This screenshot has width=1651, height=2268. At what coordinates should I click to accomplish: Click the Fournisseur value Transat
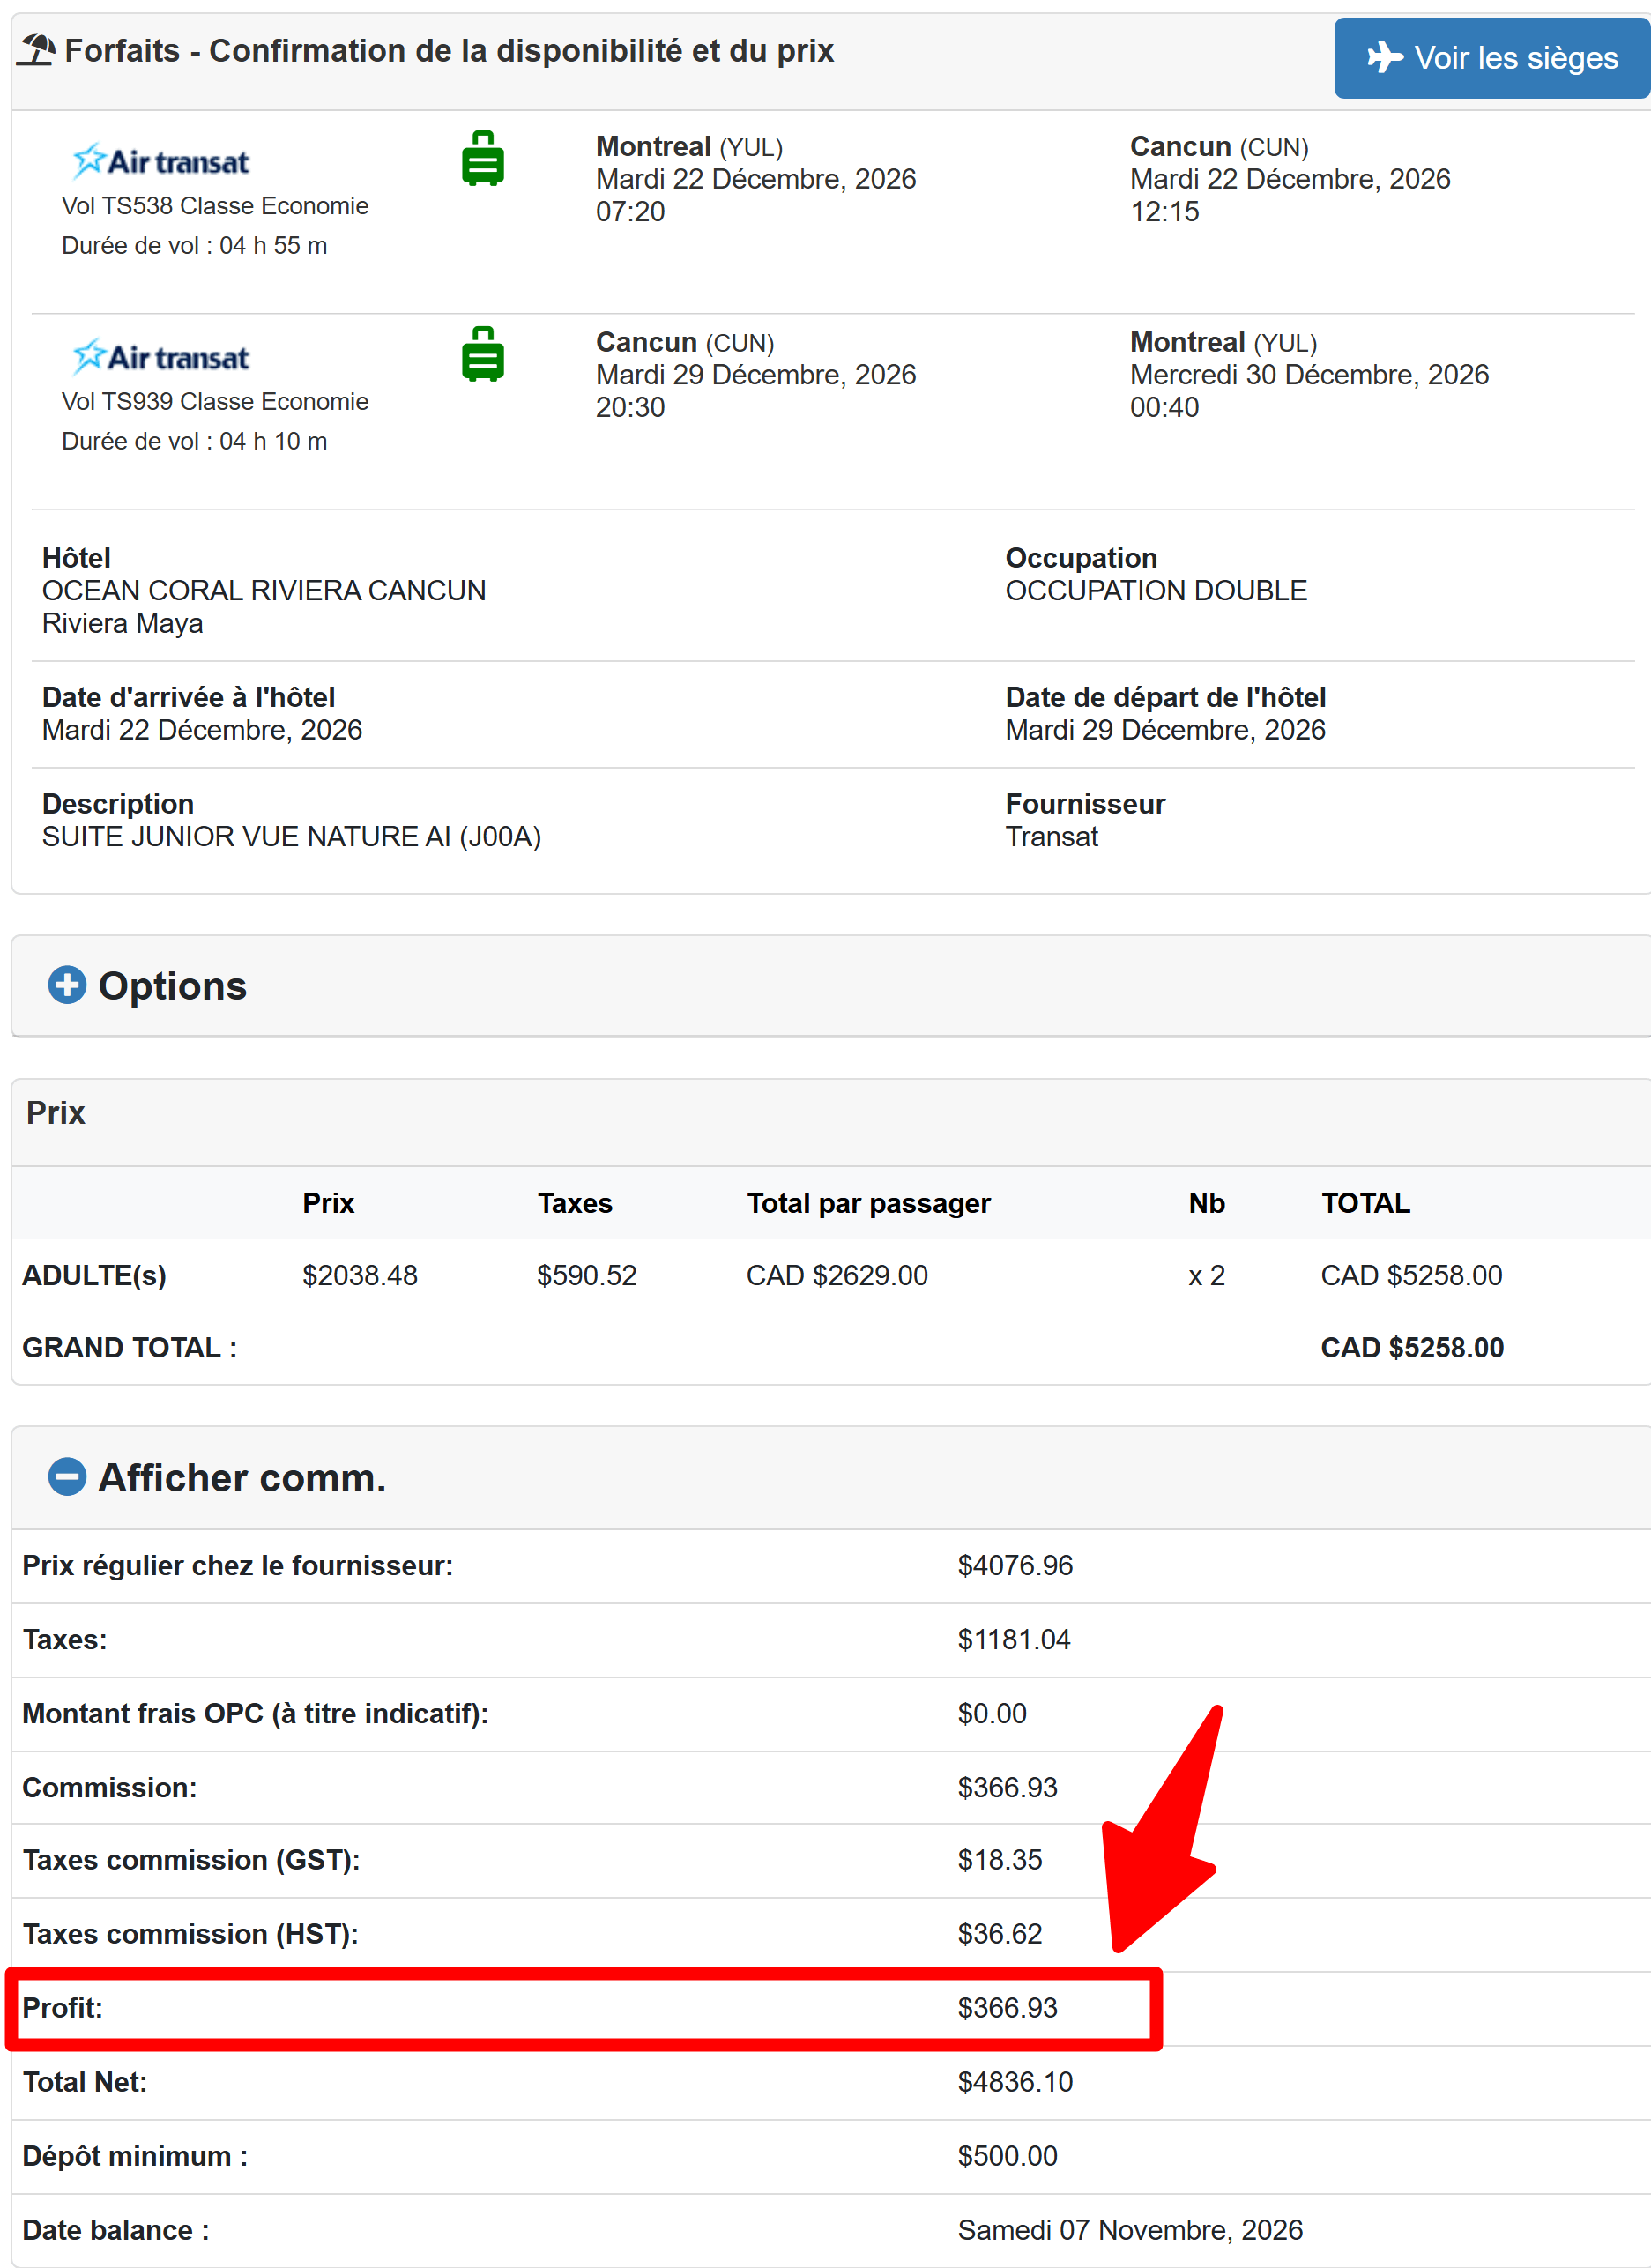(x=1051, y=837)
